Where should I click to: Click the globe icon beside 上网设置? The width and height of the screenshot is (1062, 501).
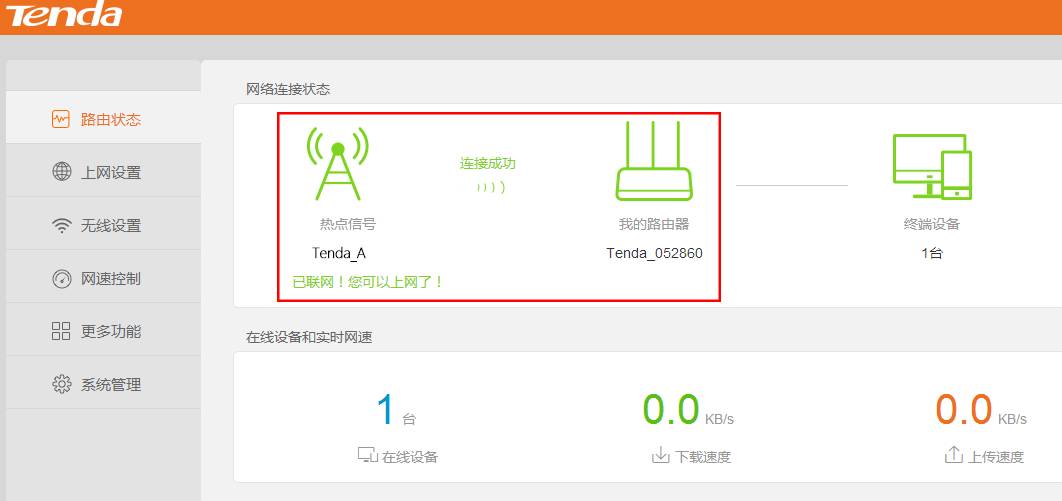pos(62,172)
